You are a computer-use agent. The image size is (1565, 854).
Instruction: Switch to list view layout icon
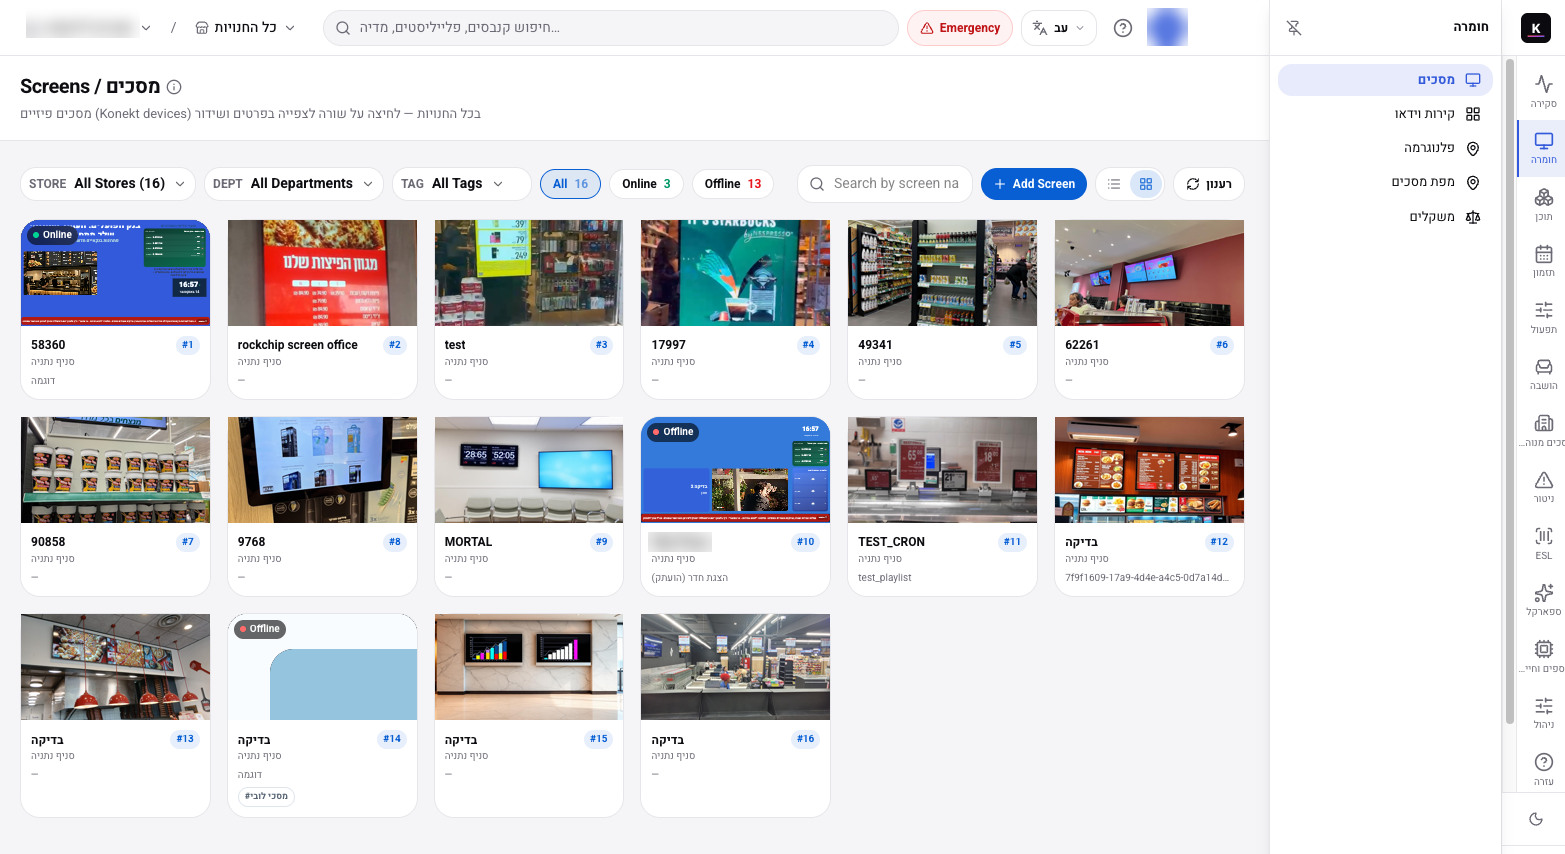tap(1114, 184)
